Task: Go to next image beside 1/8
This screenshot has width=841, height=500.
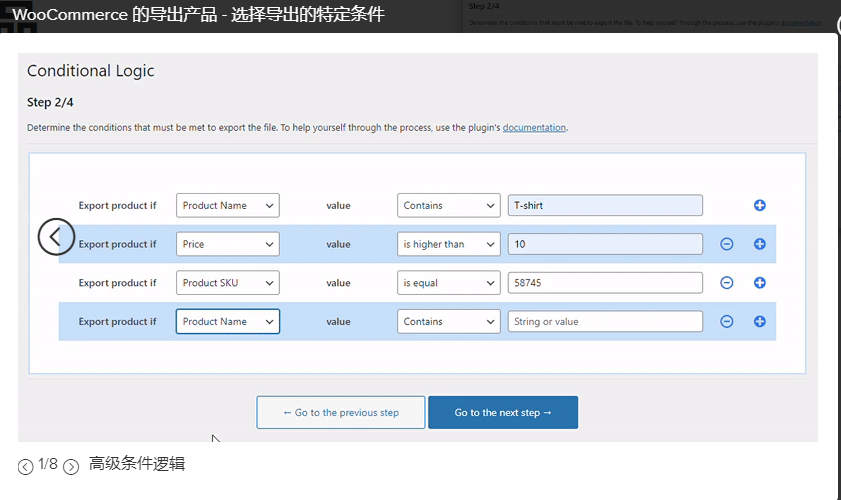Action: point(71,467)
